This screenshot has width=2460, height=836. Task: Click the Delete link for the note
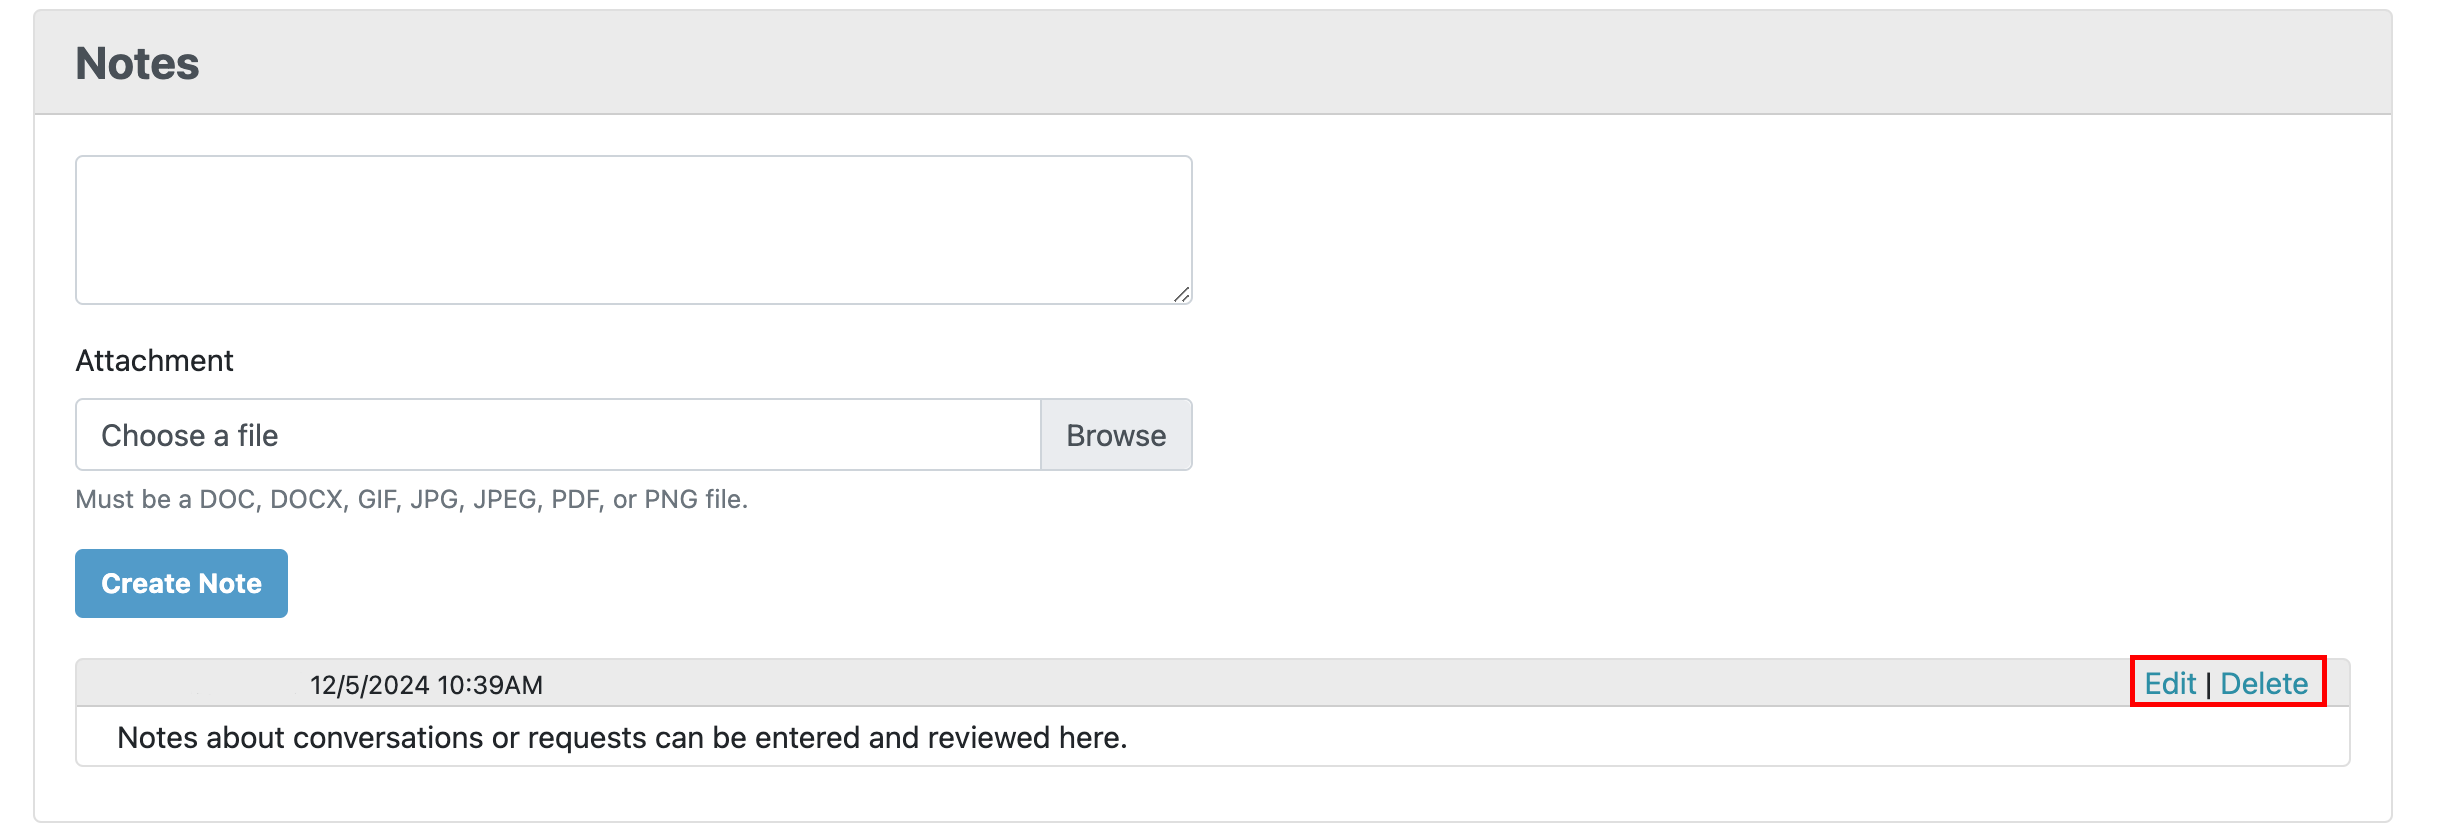2263,684
